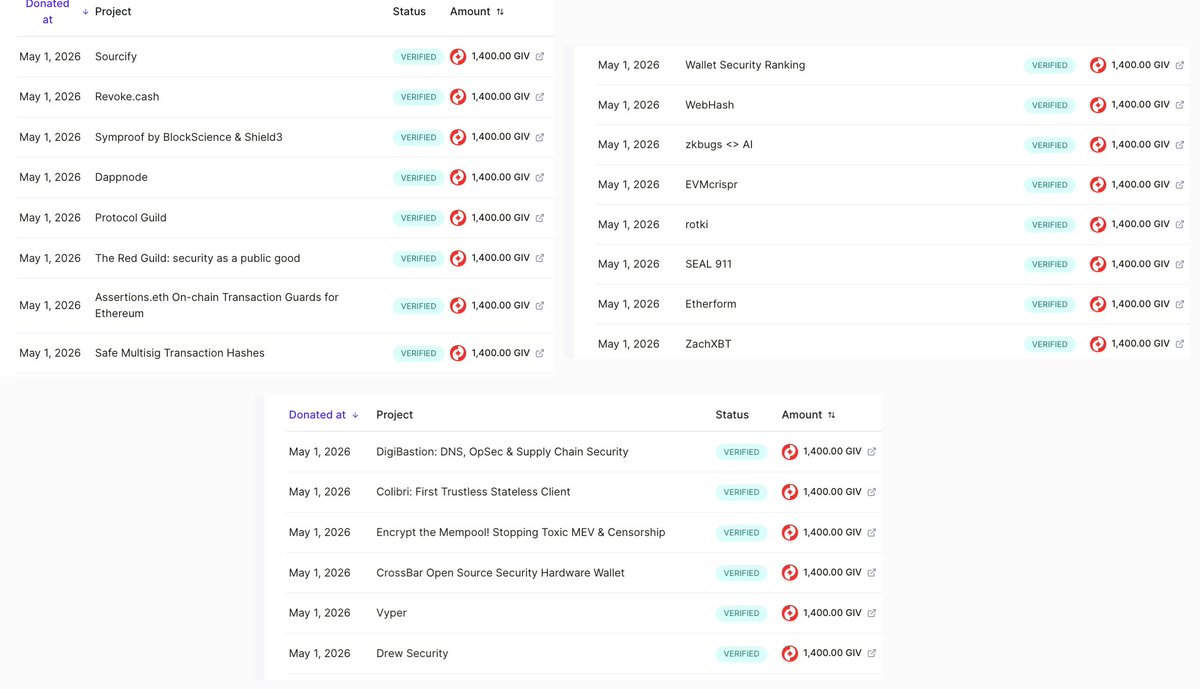The width and height of the screenshot is (1200, 689).
Task: Click VERIFIED badge in DigiBastion row
Action: pyautogui.click(x=741, y=452)
